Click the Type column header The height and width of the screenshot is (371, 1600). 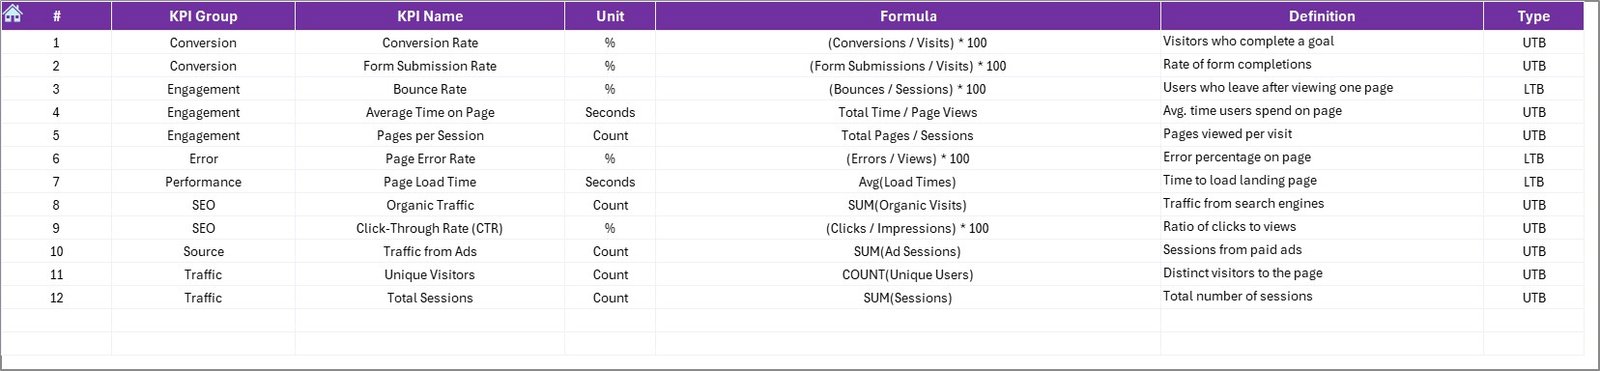point(1533,16)
